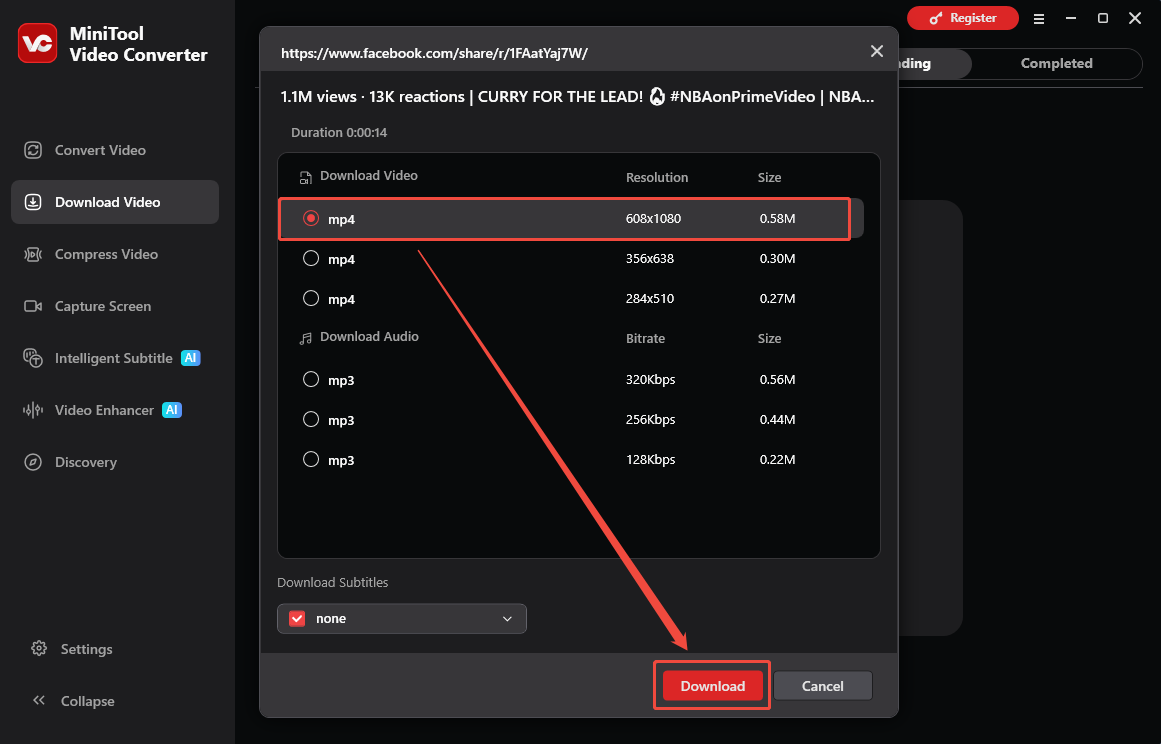Click the 256Kbps bitrate value
The width and height of the screenshot is (1161, 744).
coord(650,419)
